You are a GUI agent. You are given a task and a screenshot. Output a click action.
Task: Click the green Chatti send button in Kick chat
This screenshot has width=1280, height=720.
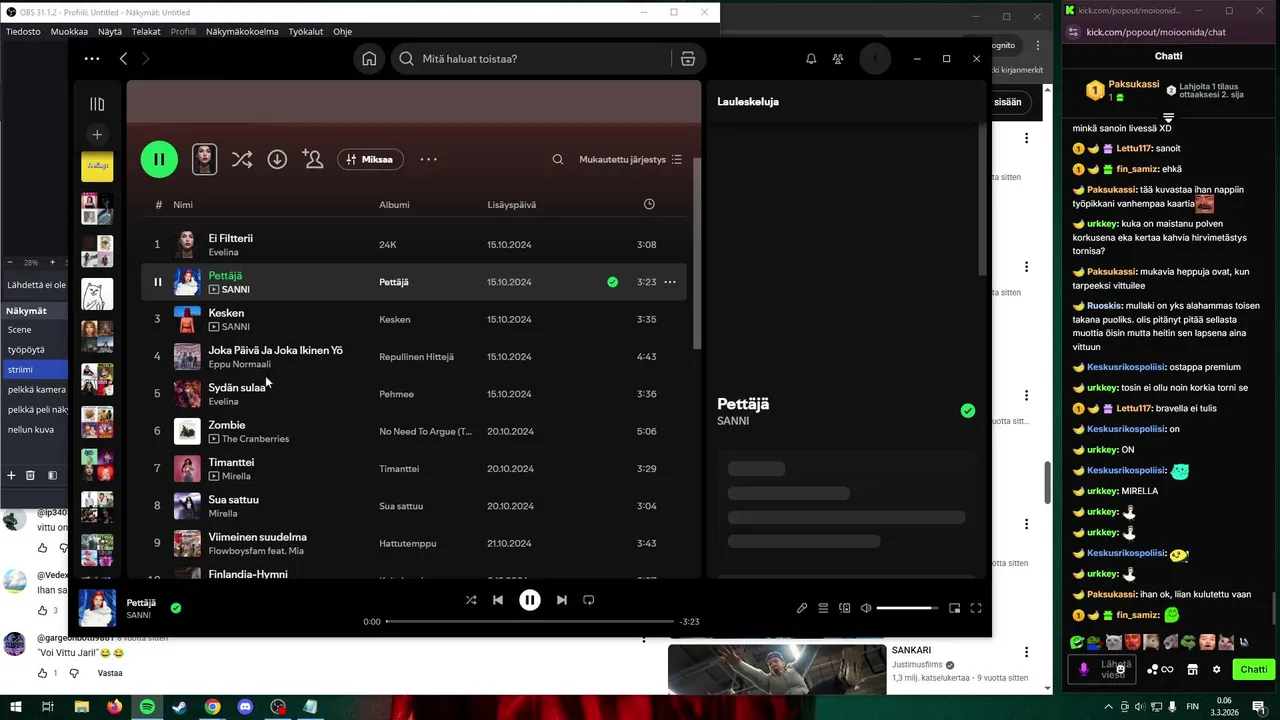[x=1253, y=670]
